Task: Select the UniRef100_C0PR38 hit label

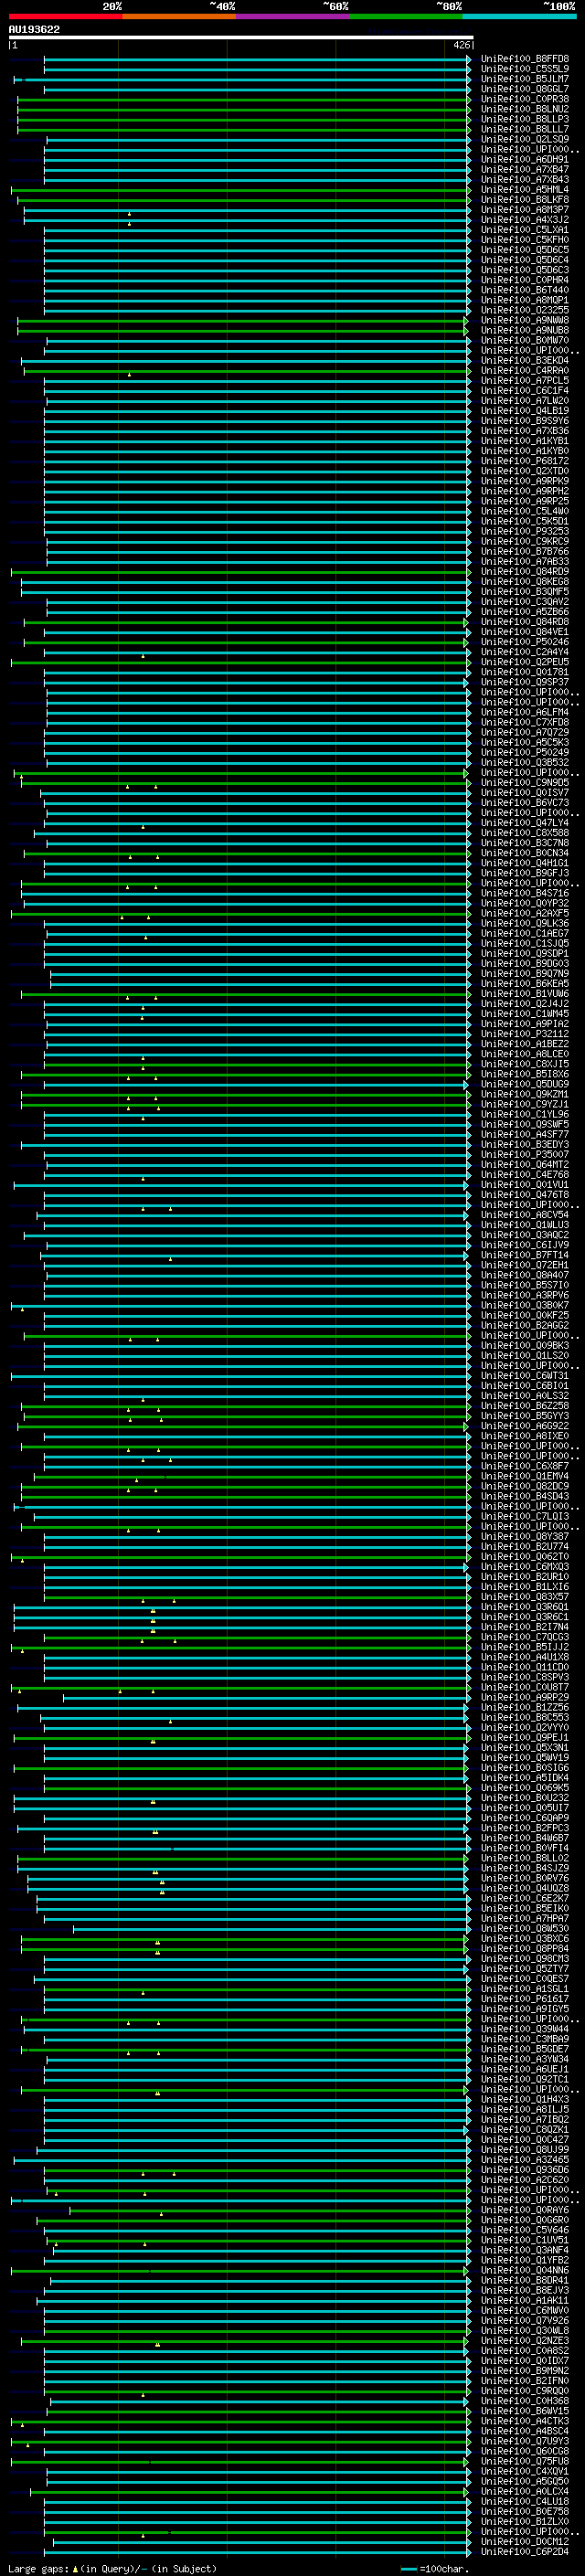Action: tap(524, 99)
